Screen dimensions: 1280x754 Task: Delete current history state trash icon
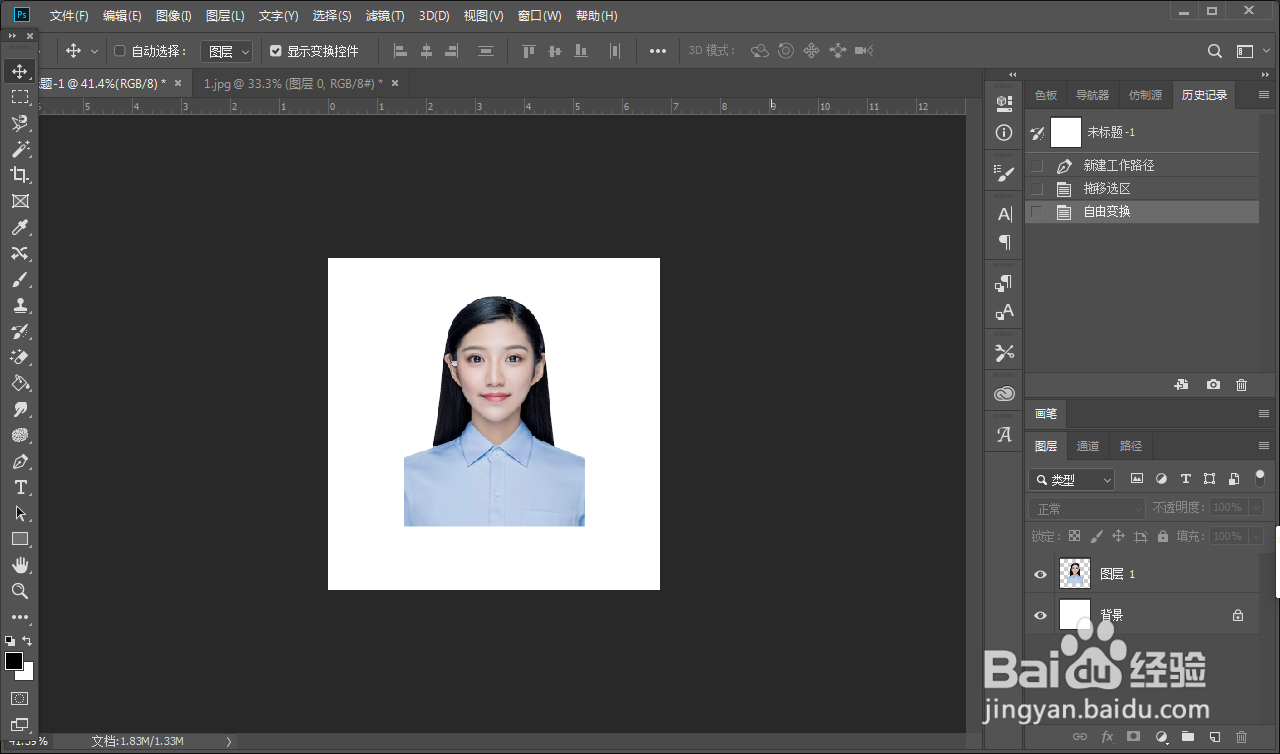point(1241,385)
